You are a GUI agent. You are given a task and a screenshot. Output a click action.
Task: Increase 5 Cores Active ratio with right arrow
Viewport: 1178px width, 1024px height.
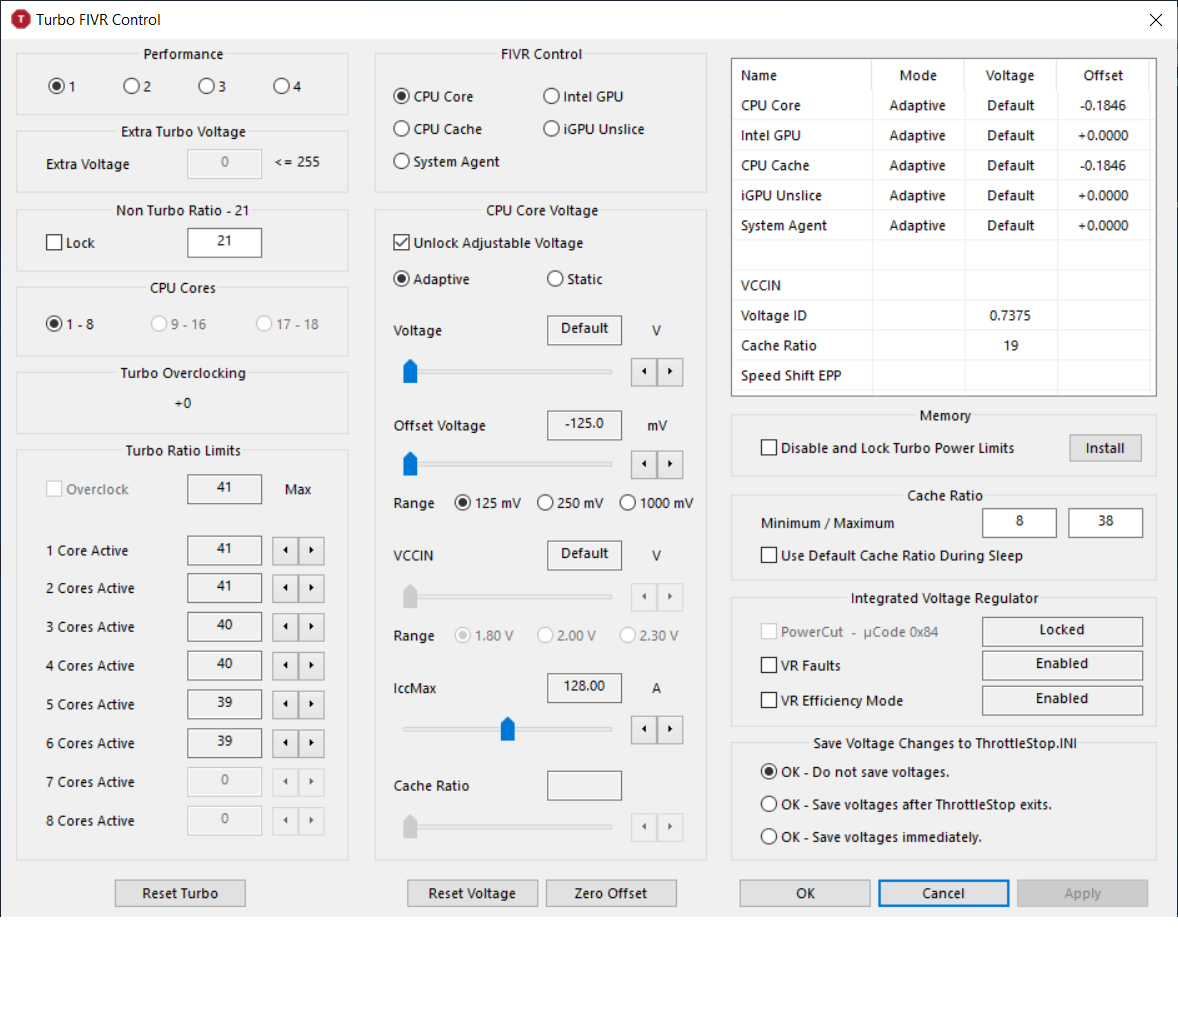tap(311, 704)
